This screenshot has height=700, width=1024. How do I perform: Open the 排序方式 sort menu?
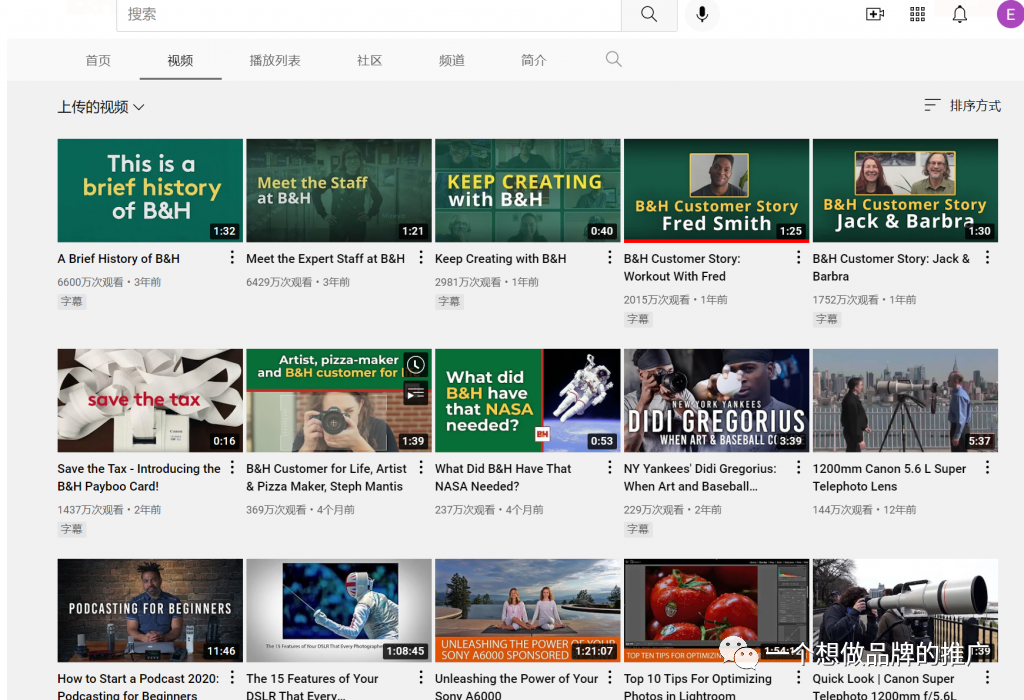point(962,106)
